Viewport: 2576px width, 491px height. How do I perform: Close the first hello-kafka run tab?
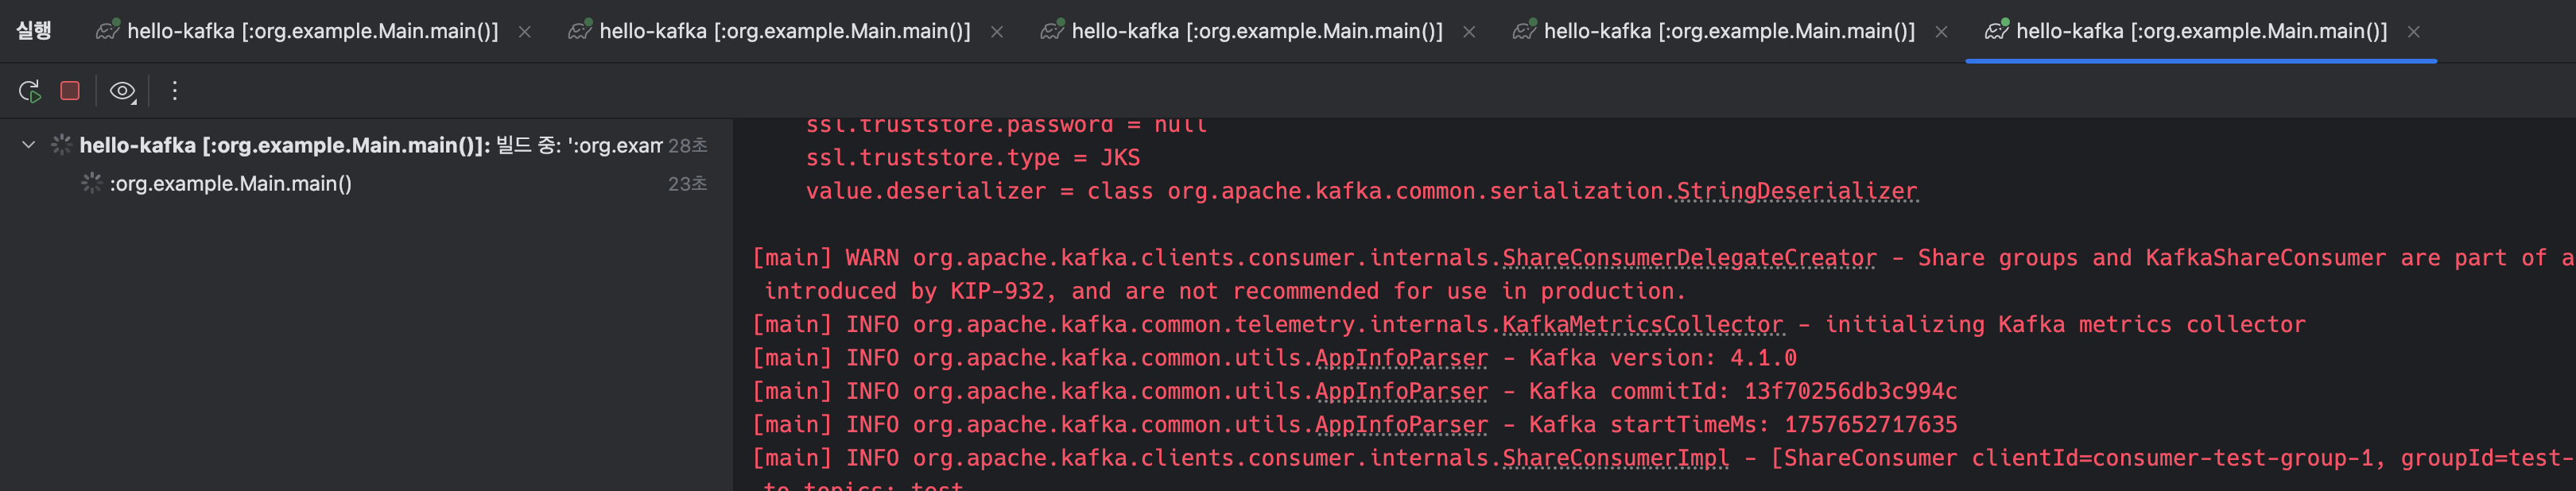click(525, 32)
